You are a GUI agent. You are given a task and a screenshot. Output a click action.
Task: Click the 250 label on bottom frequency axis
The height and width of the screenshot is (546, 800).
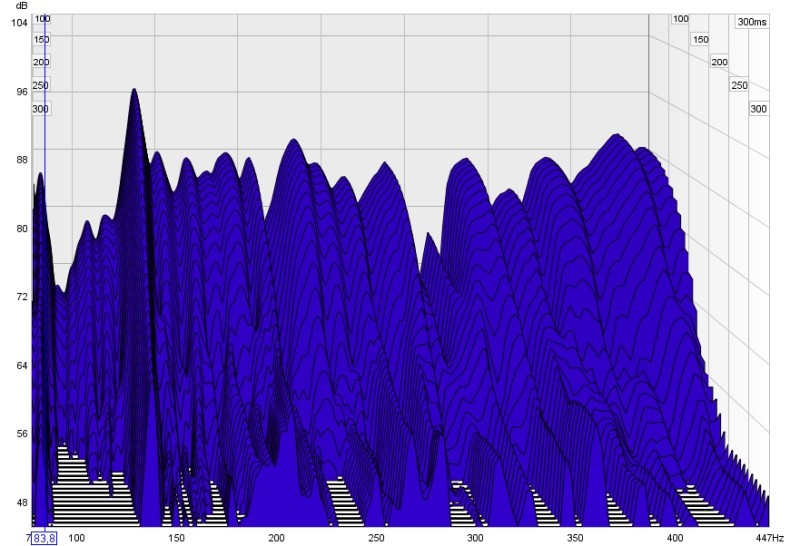point(376,538)
